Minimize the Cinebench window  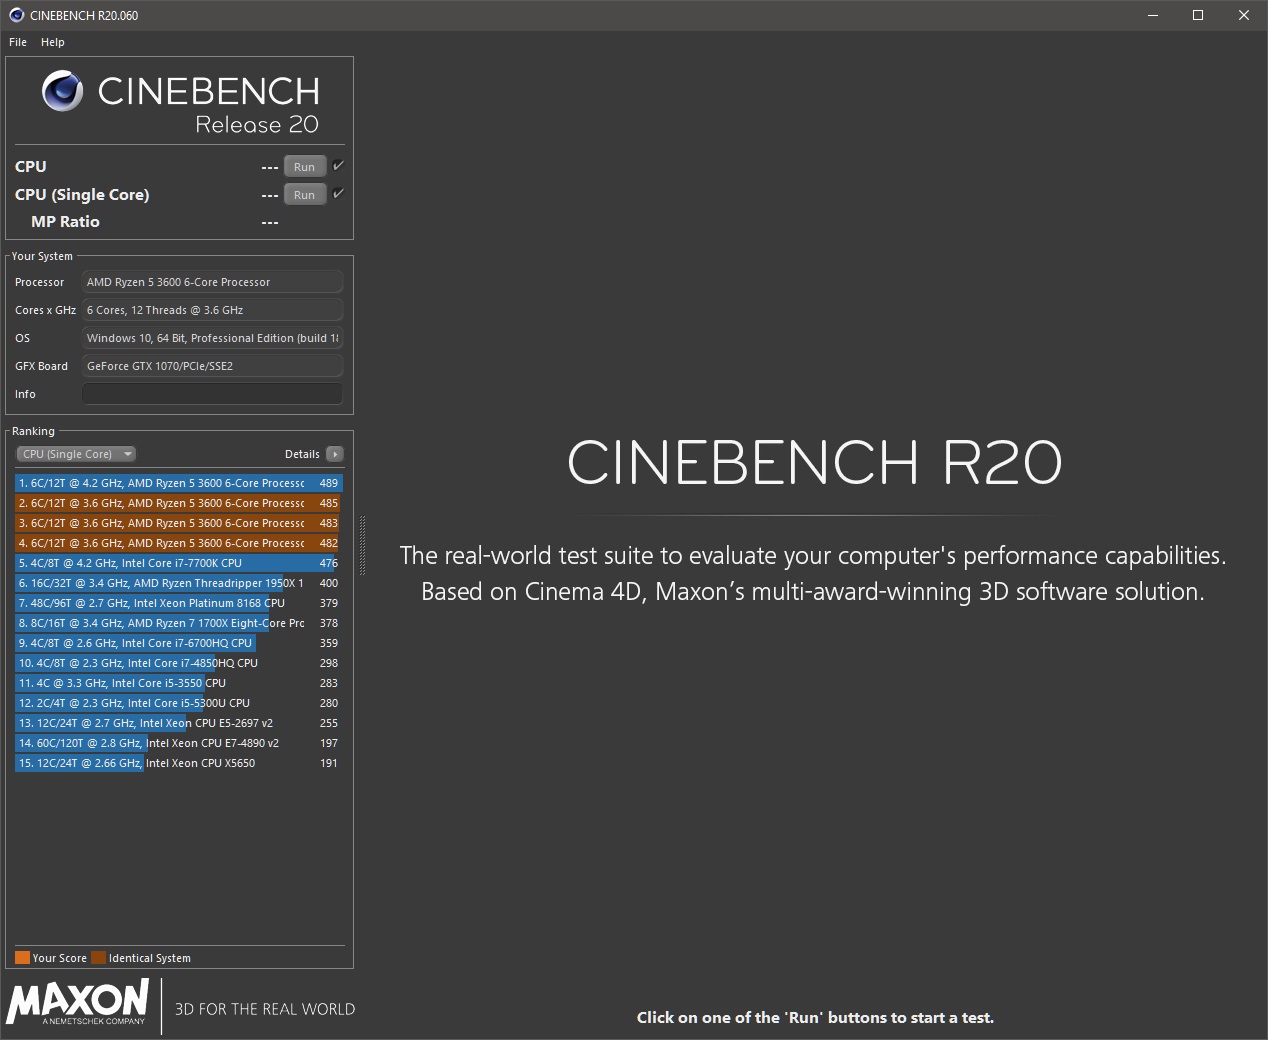(1152, 15)
